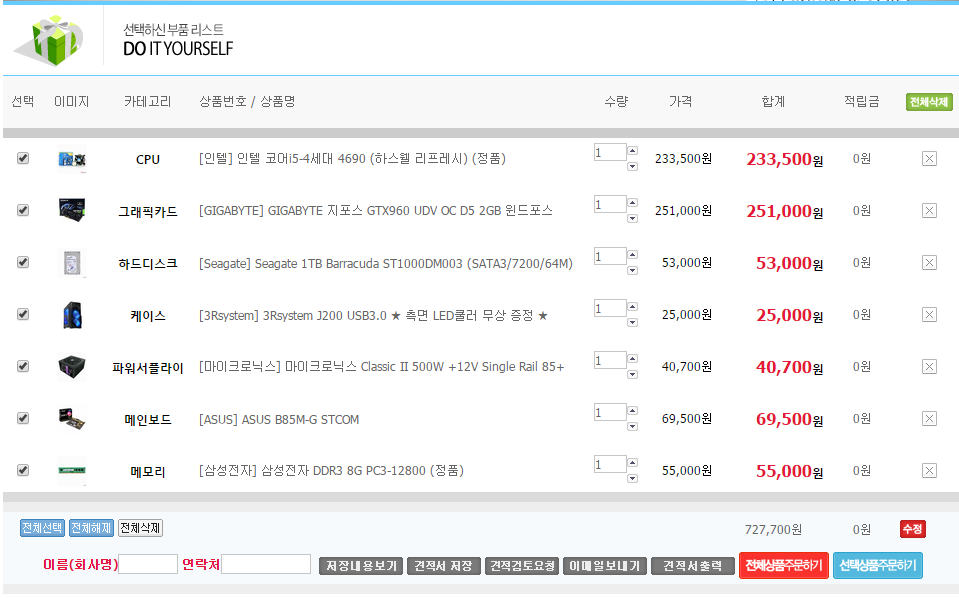Open the 삼성전자 DDR3 8G product link
Screen dimensions: 959x598
[331, 471]
